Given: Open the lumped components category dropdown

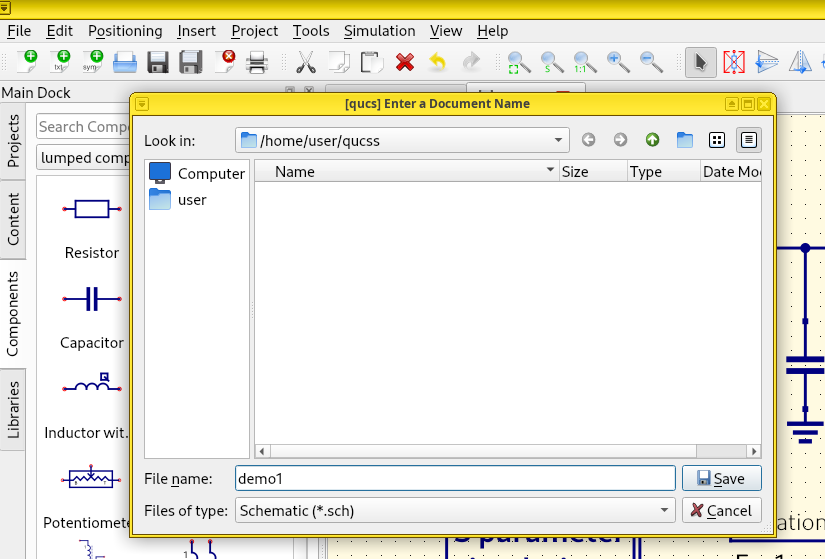Looking at the screenshot, I should (x=85, y=157).
